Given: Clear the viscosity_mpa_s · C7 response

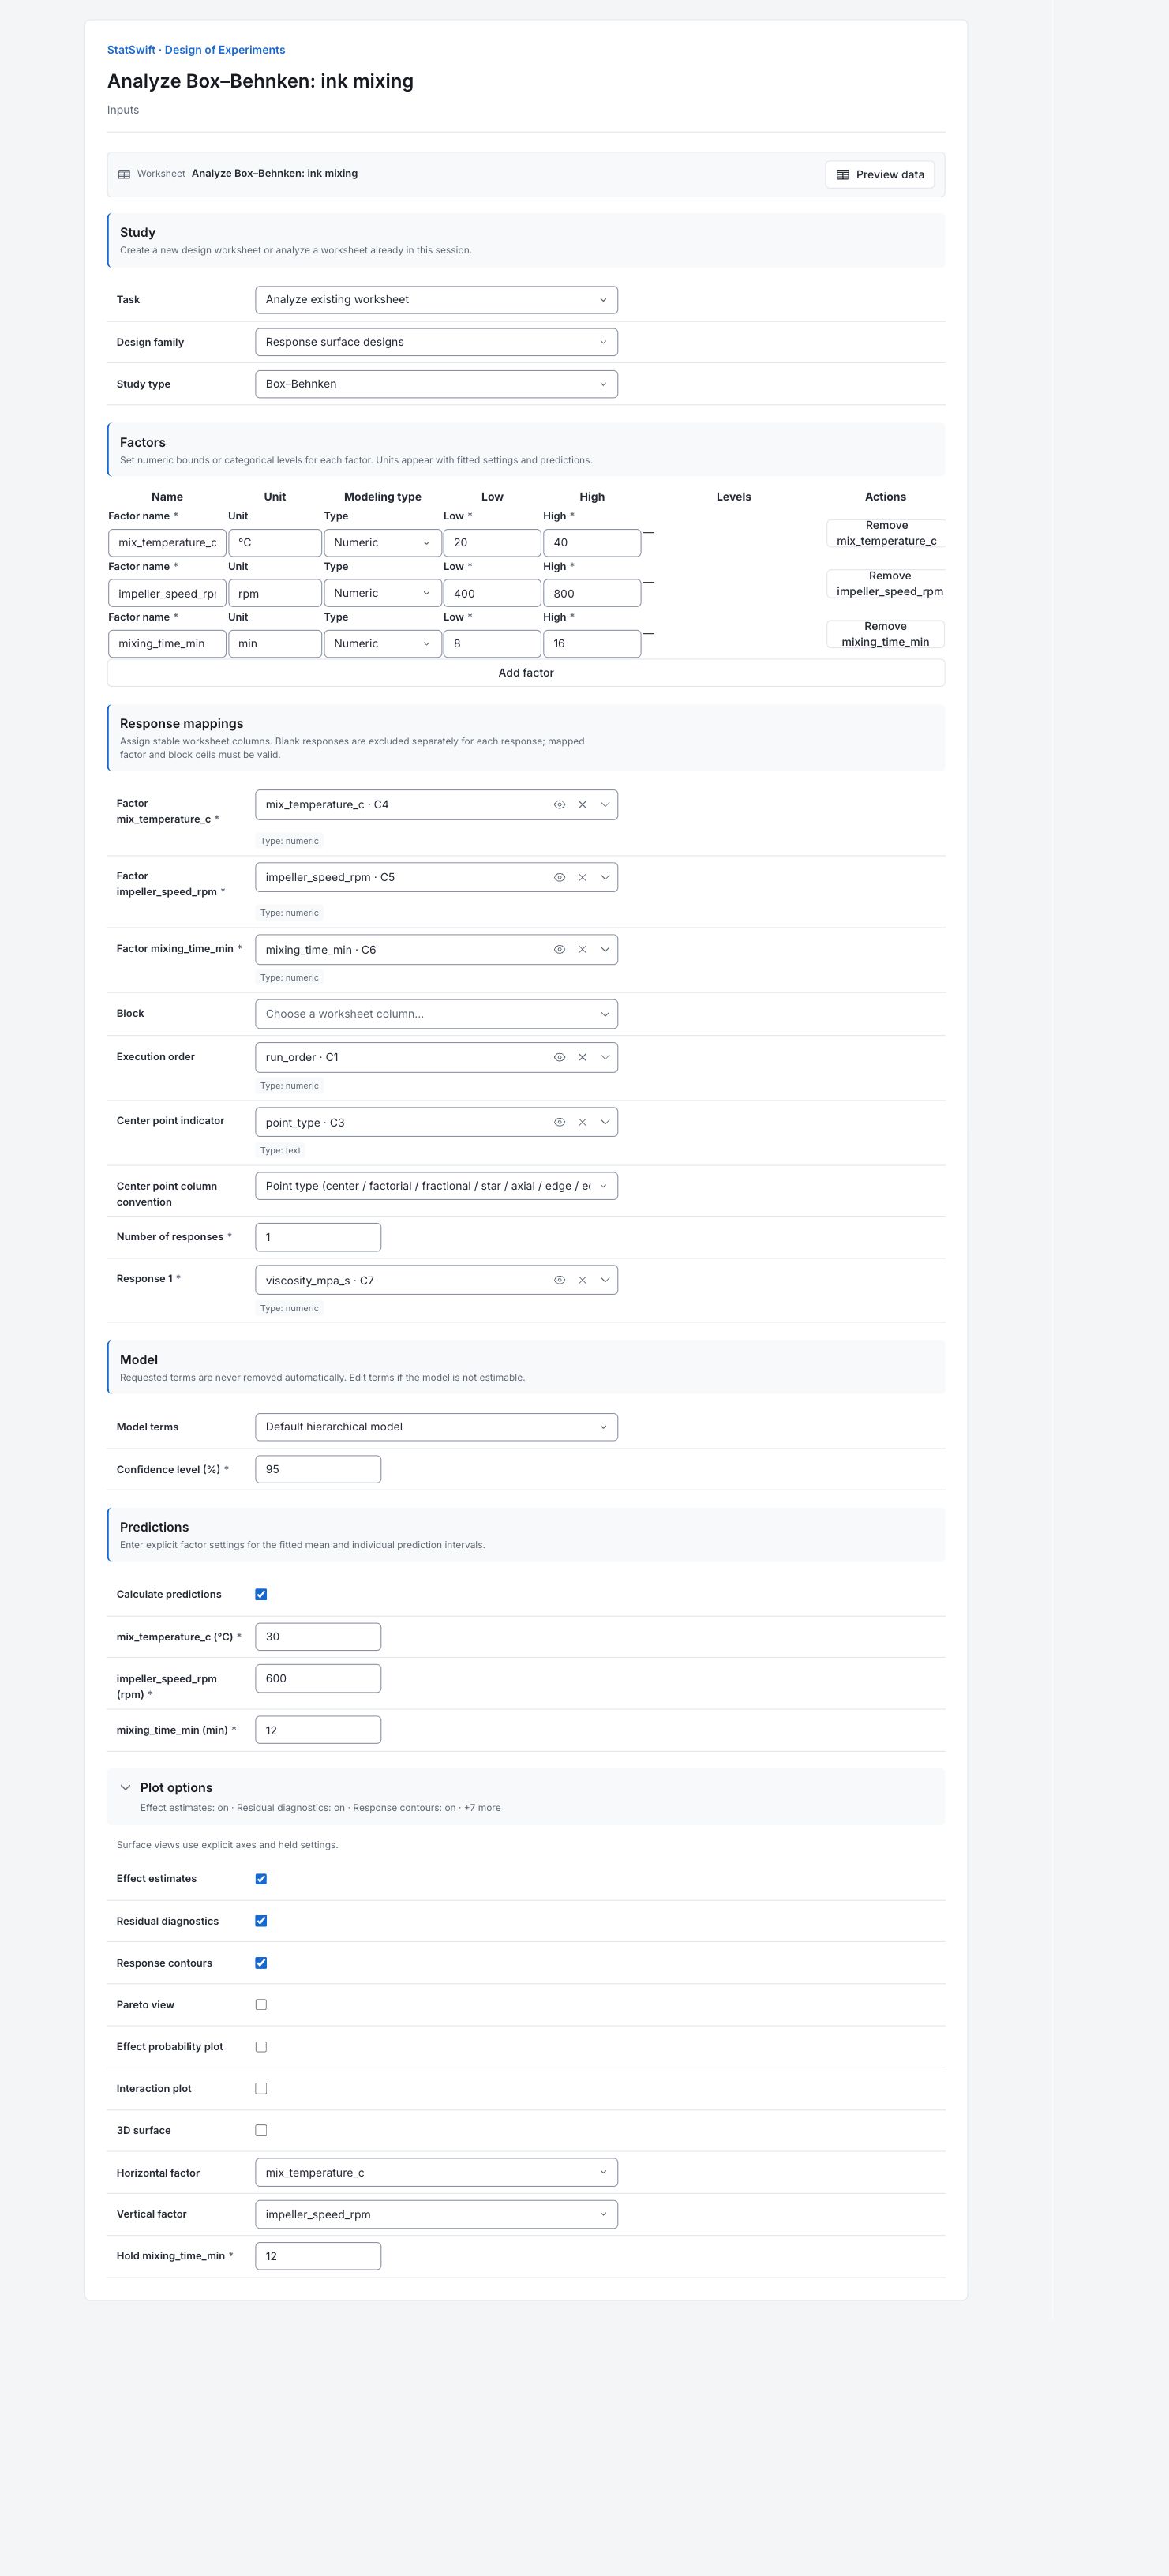Looking at the screenshot, I should (x=582, y=1280).
